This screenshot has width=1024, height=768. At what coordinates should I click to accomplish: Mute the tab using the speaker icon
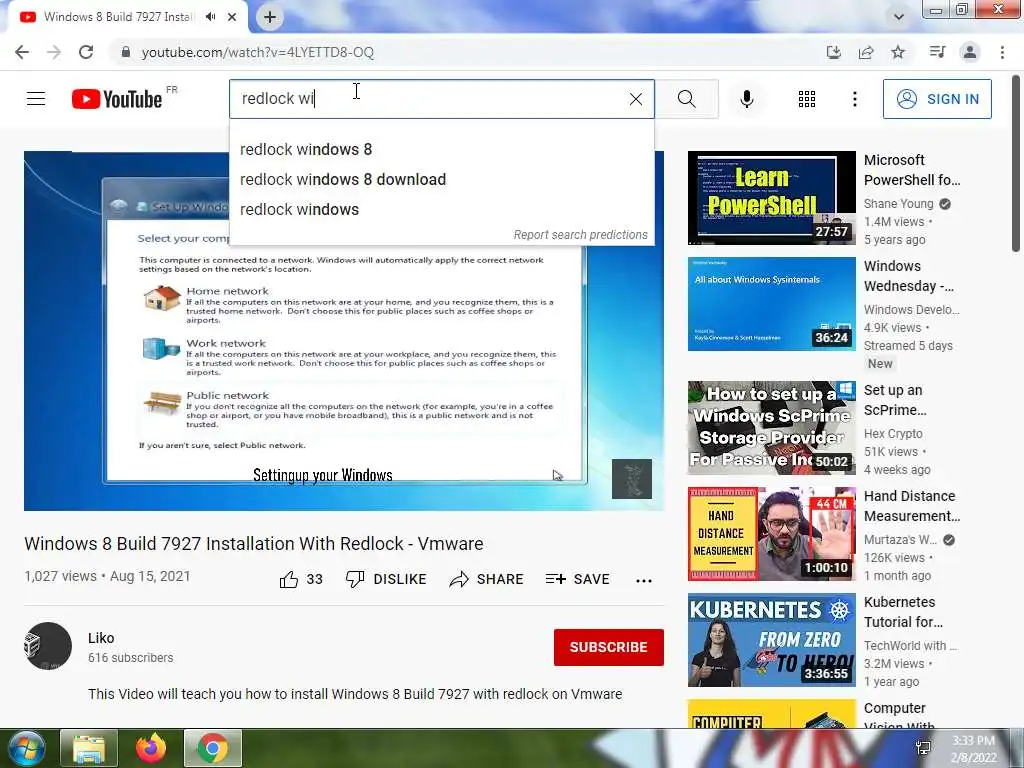pyautogui.click(x=210, y=17)
